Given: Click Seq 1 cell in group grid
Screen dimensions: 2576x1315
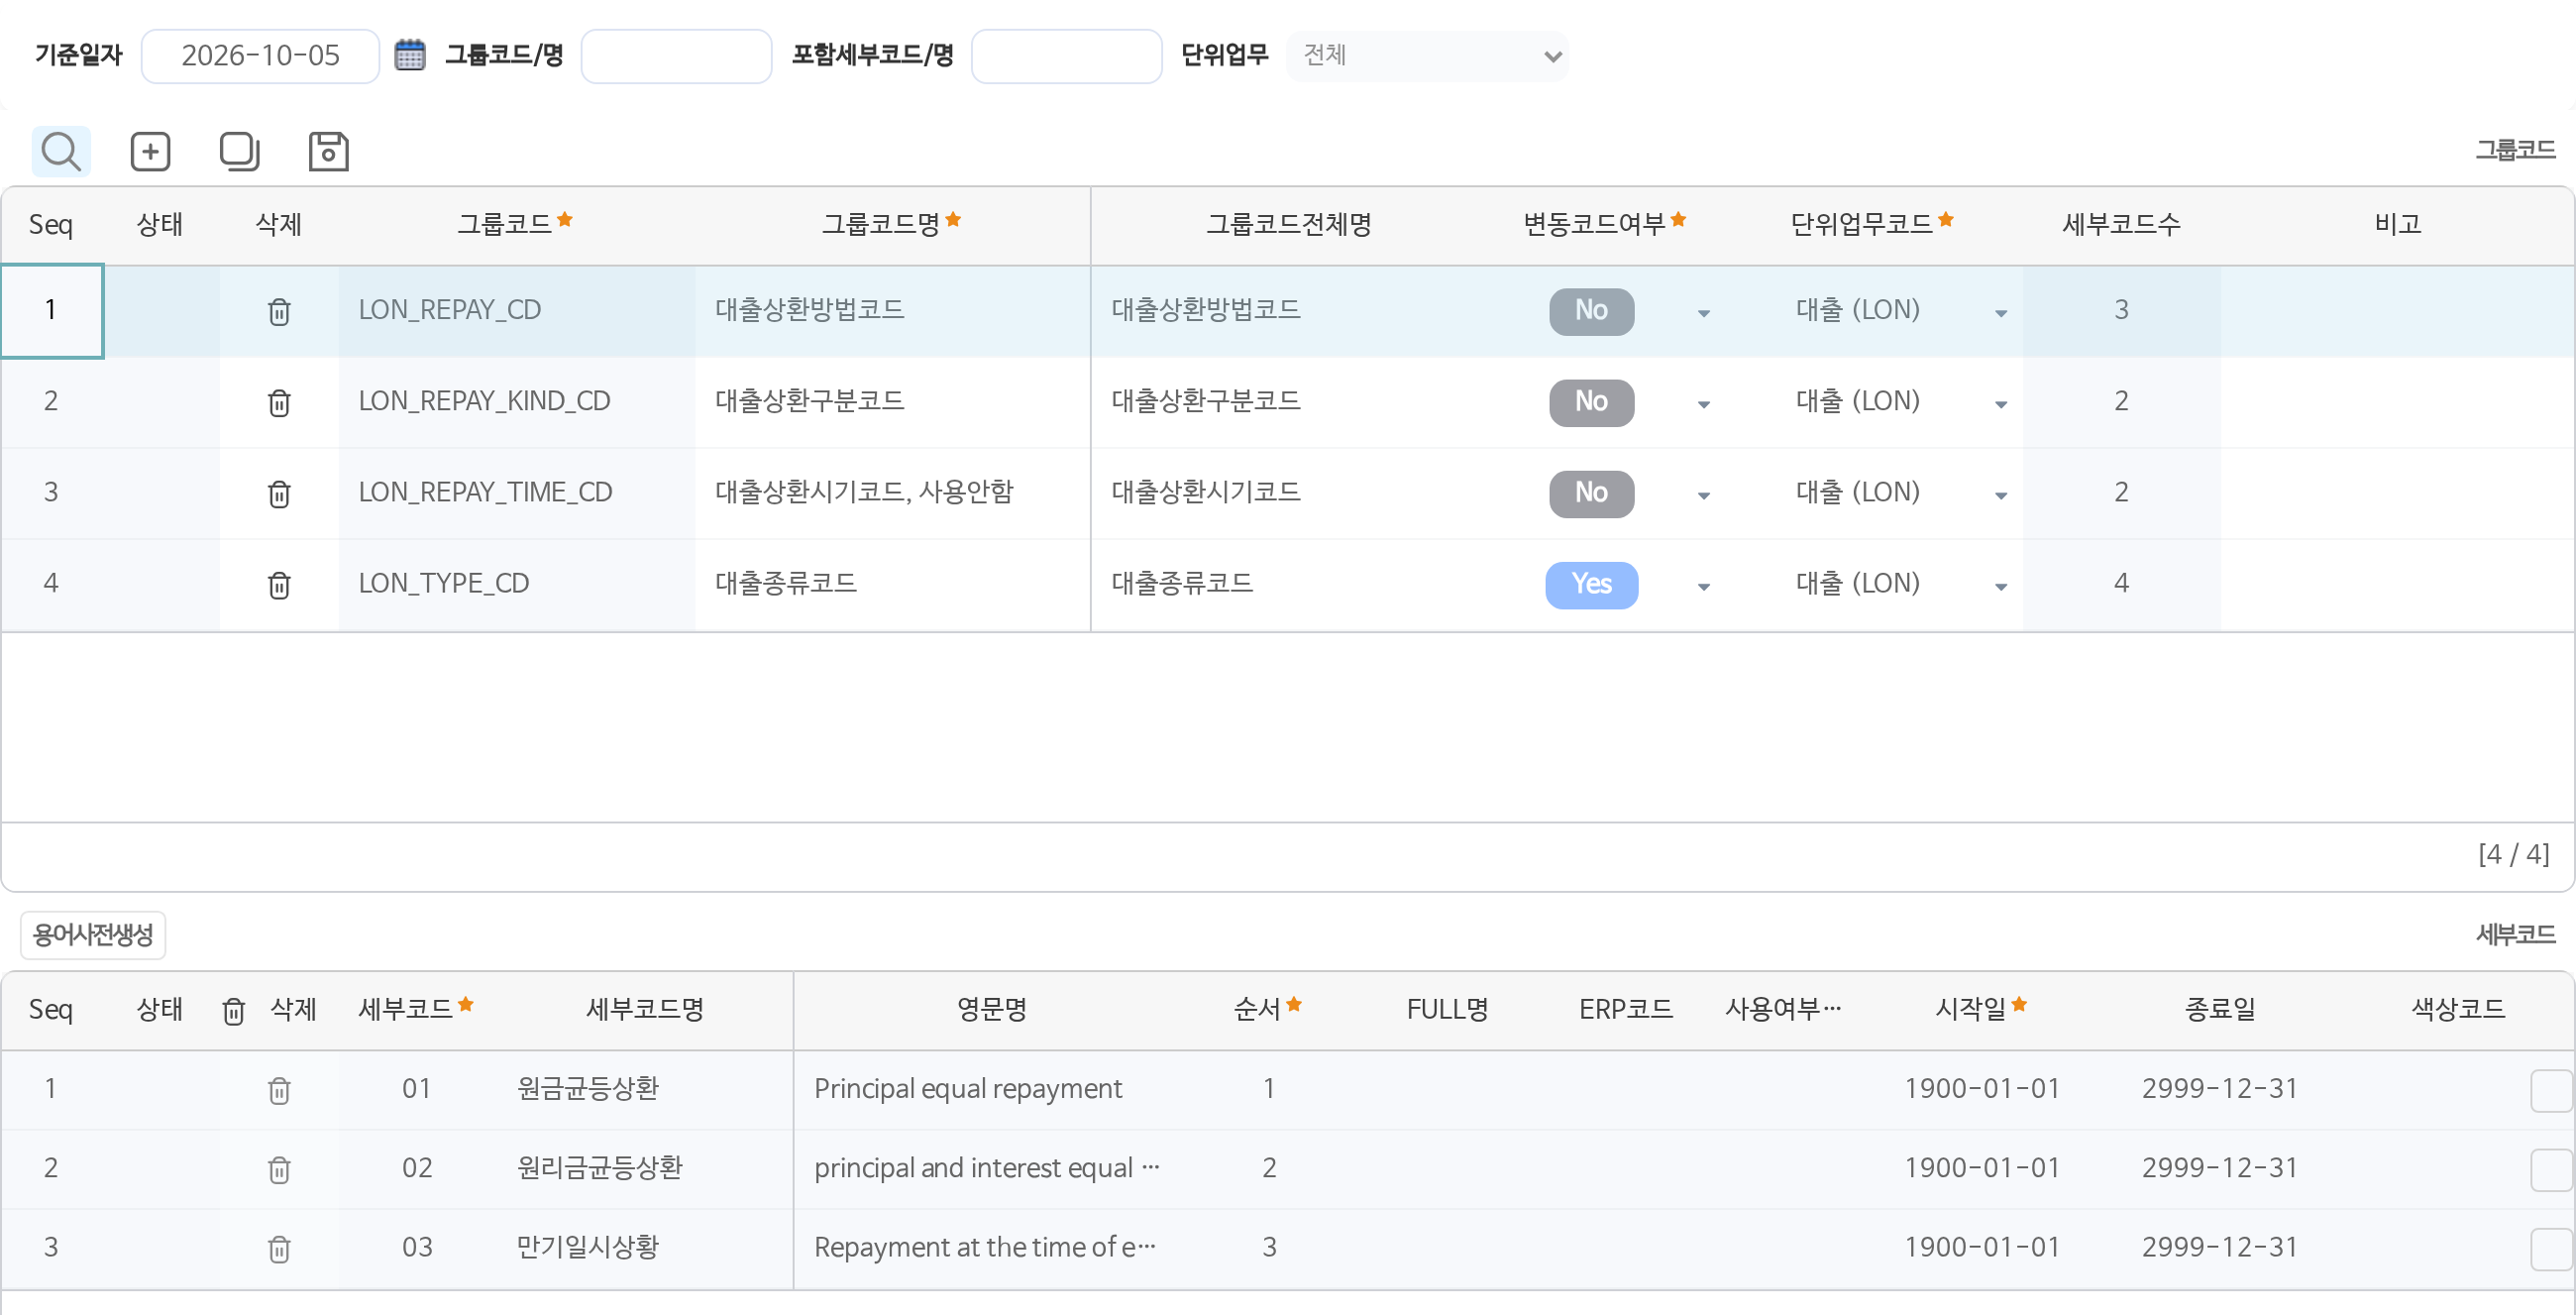Looking at the screenshot, I should tap(51, 311).
